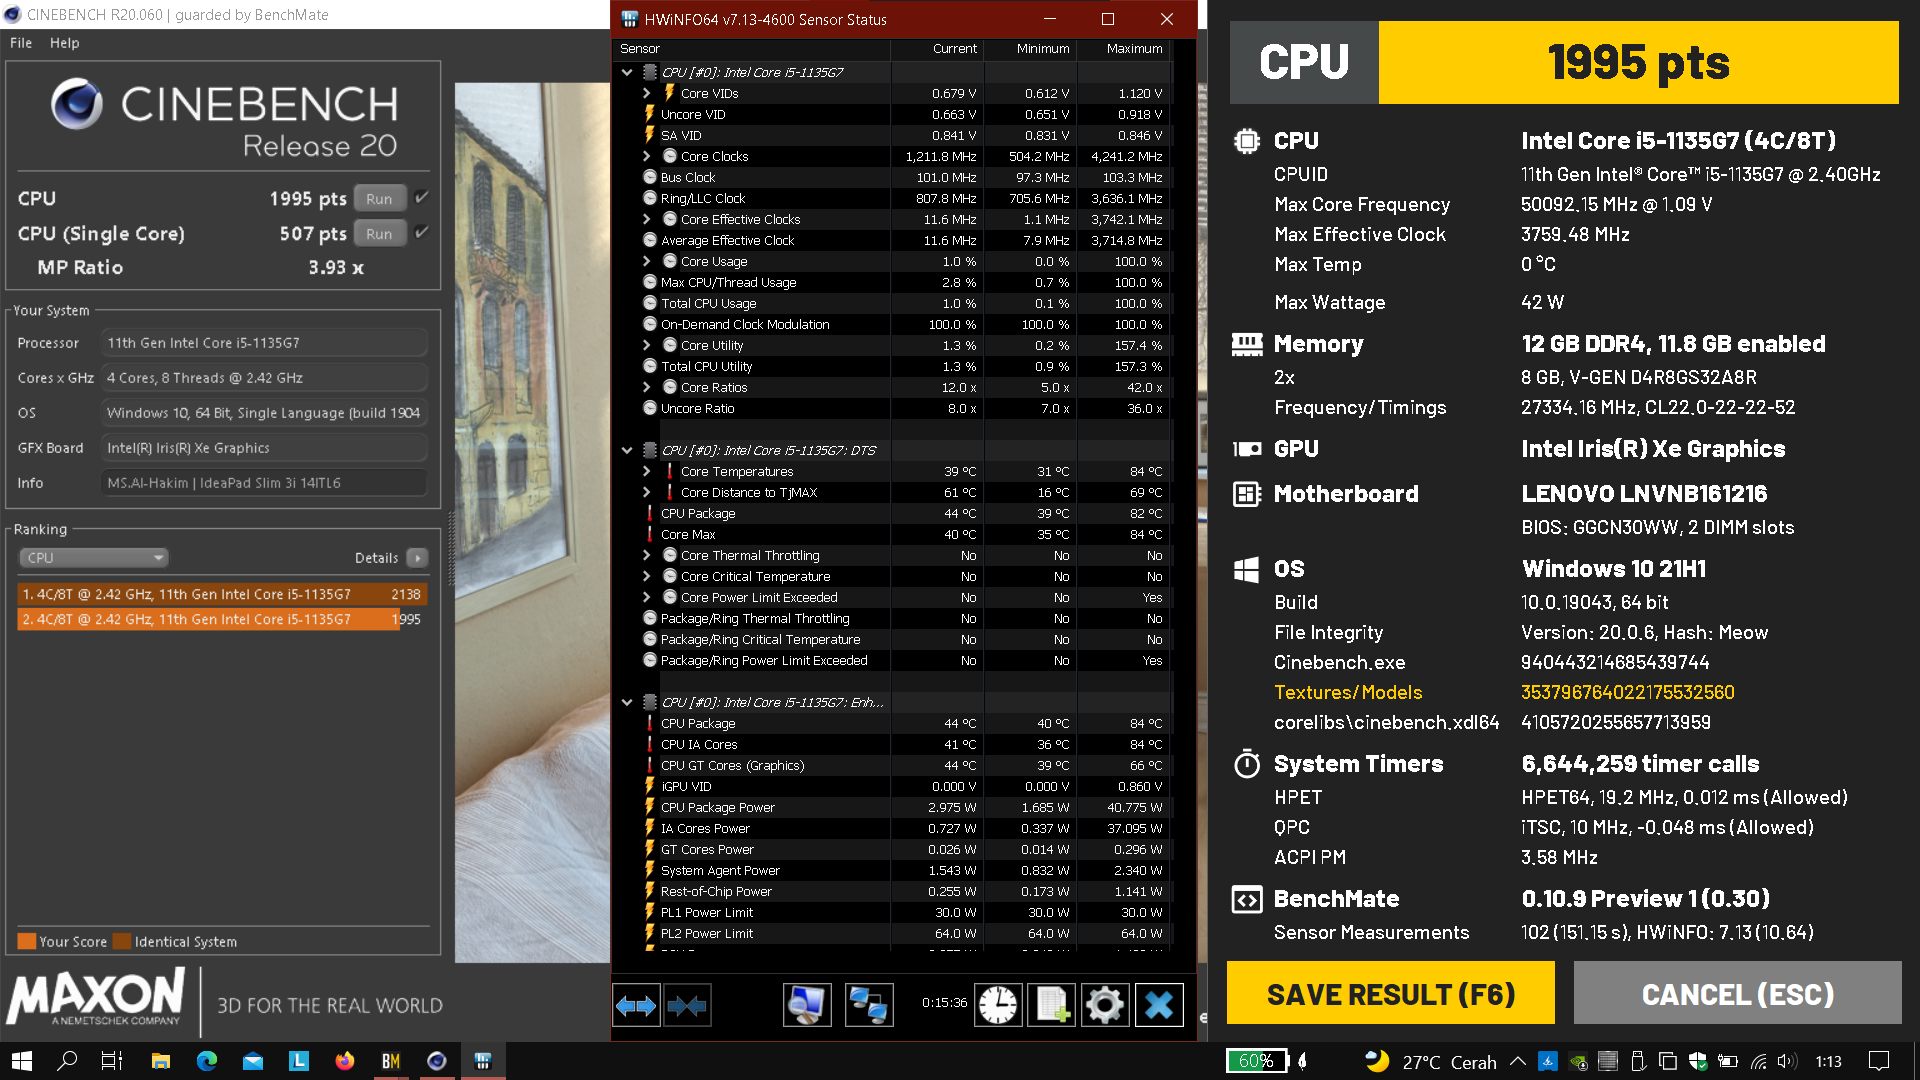The image size is (1920, 1080).
Task: Click the expand columns double-arrow icon in HWiNFO
Action: pos(636,1005)
